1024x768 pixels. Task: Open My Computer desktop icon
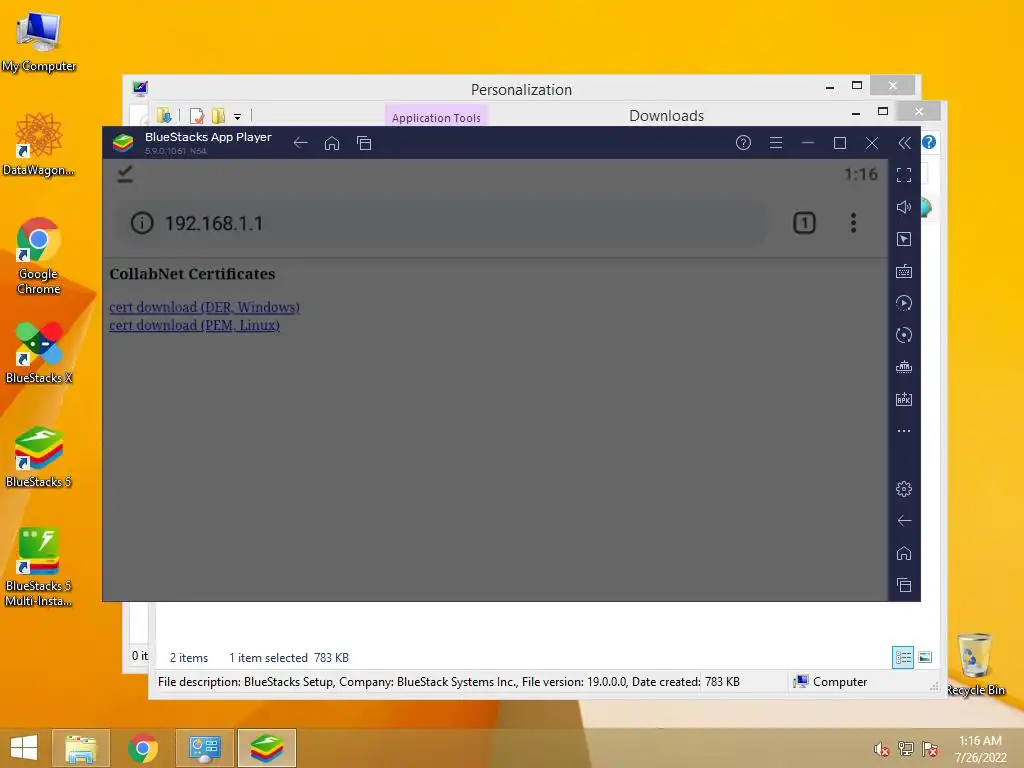pyautogui.click(x=39, y=42)
